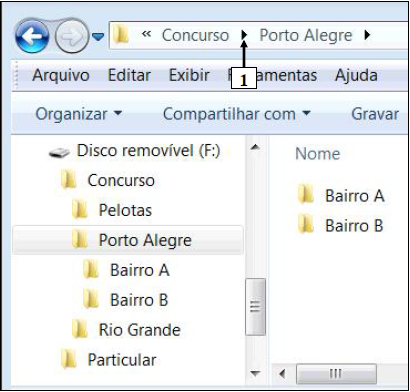The height and width of the screenshot is (392, 410).
Task: Select the Particular folder in tree
Action: point(122,360)
